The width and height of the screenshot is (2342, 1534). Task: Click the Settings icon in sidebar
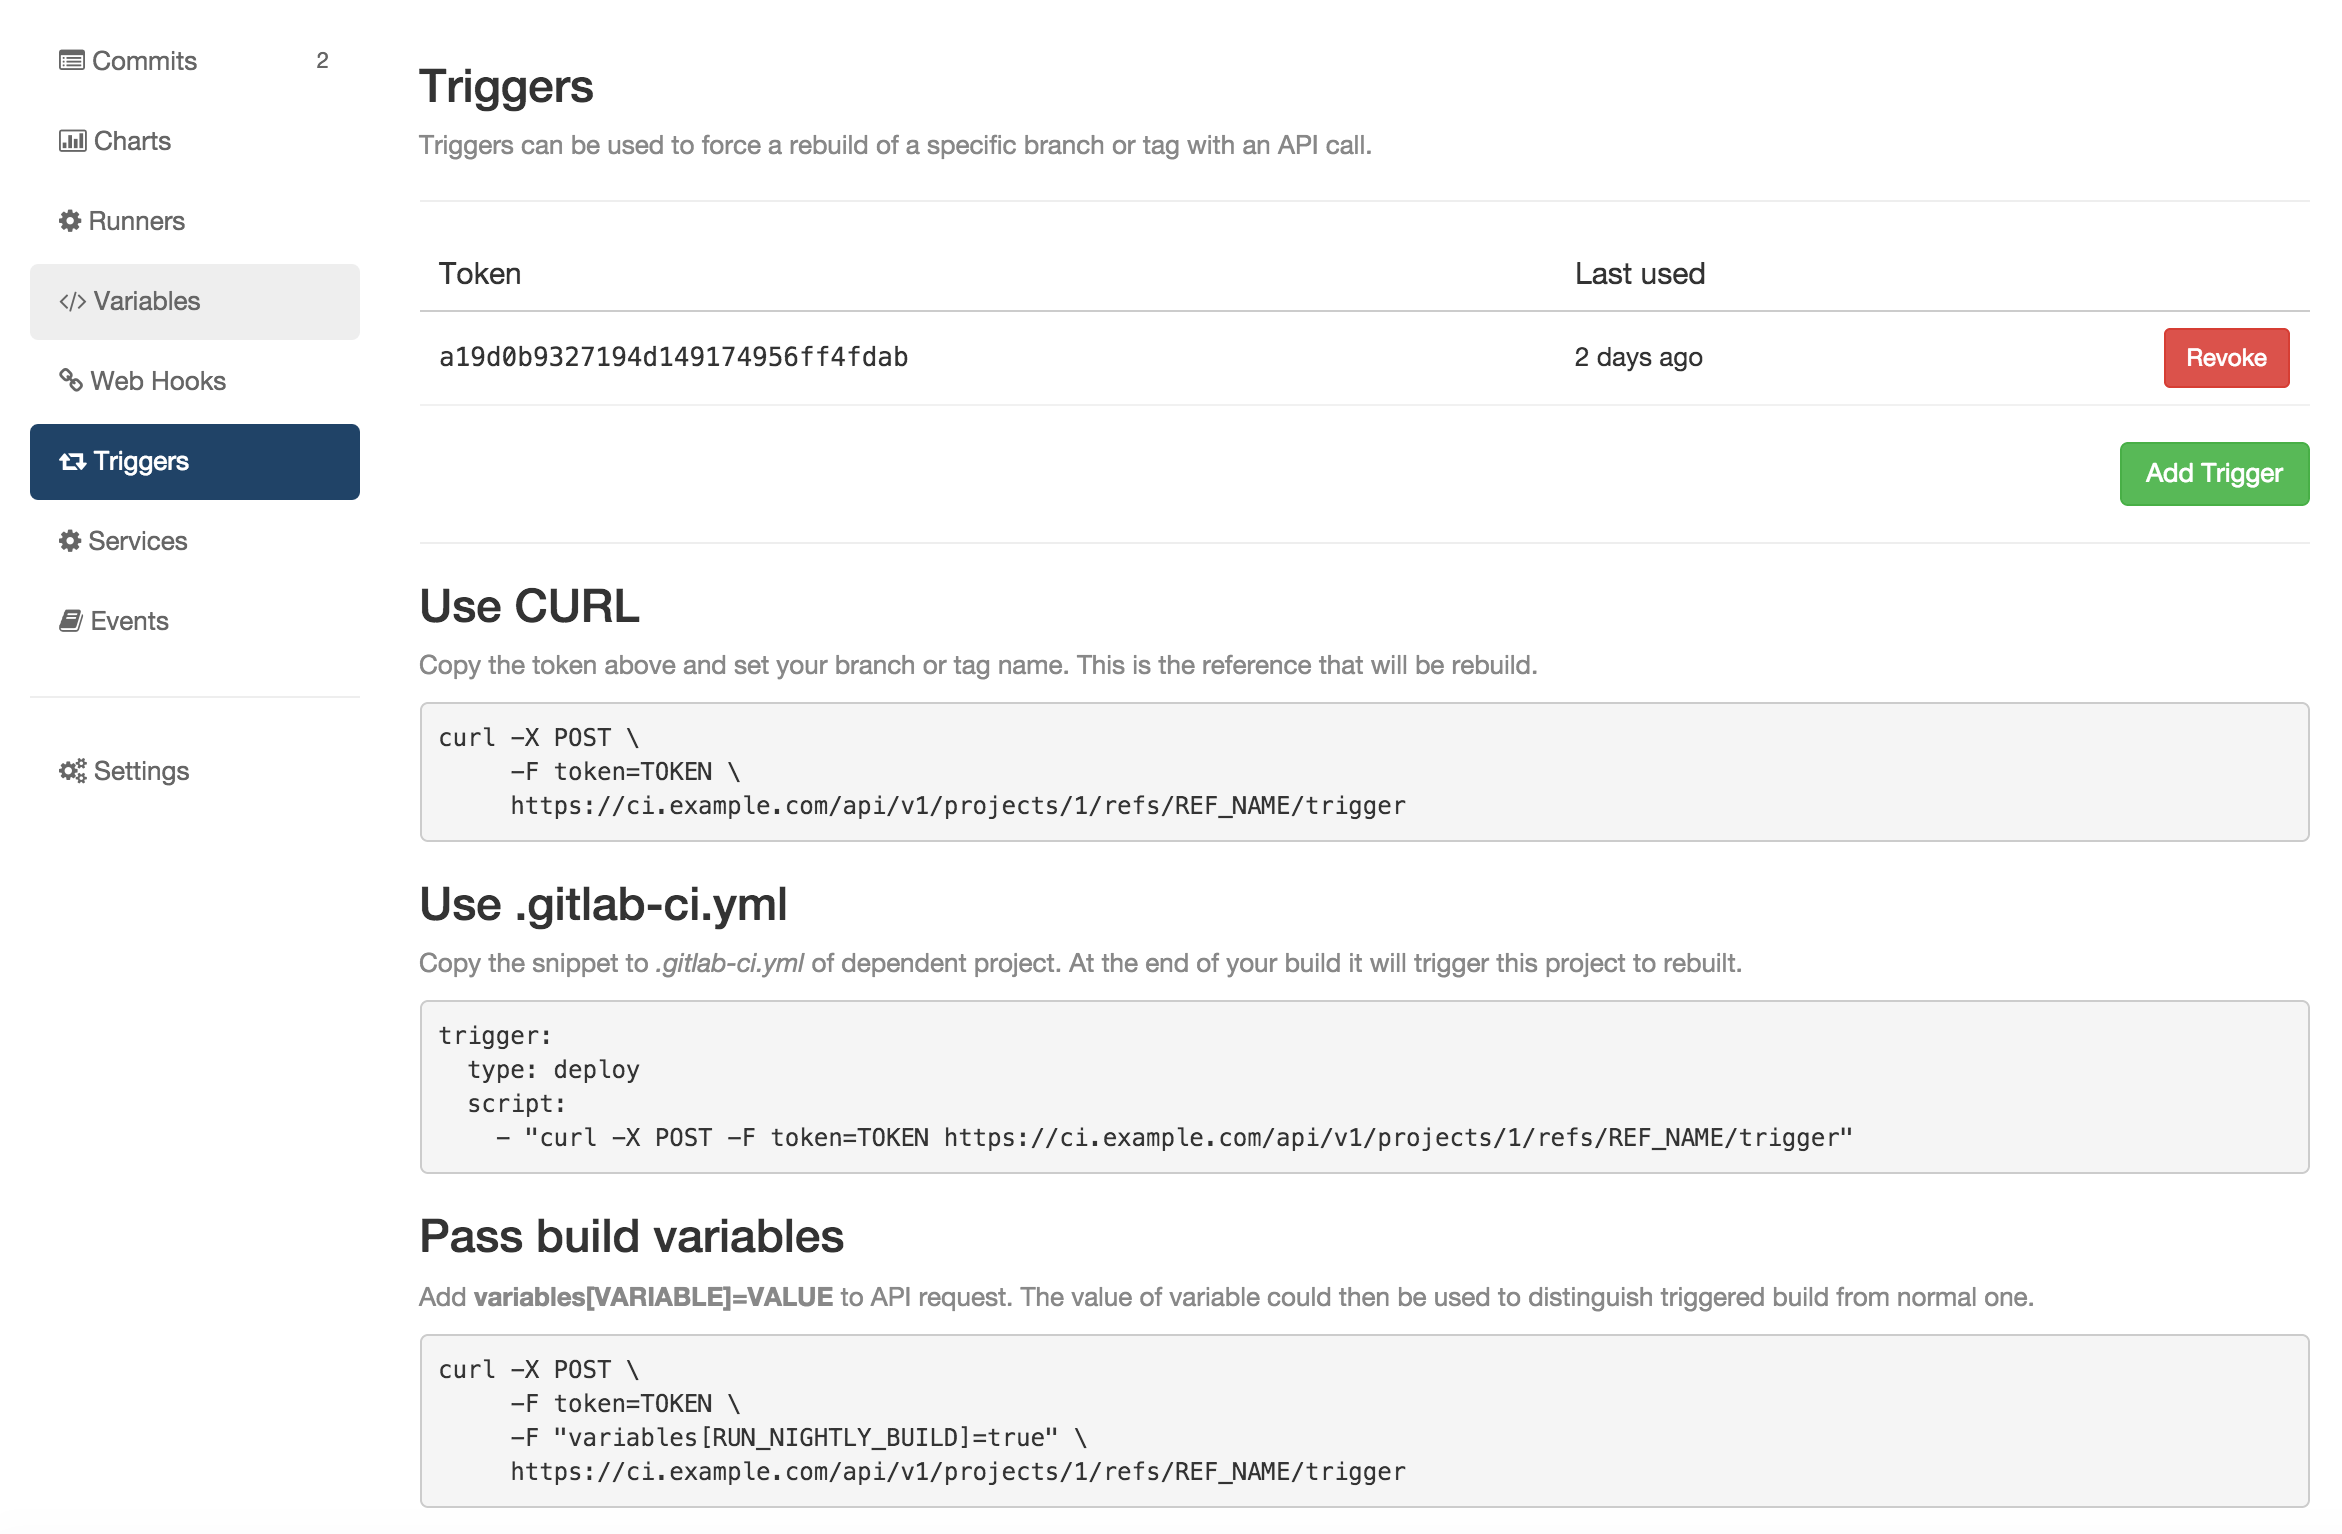pyautogui.click(x=70, y=770)
